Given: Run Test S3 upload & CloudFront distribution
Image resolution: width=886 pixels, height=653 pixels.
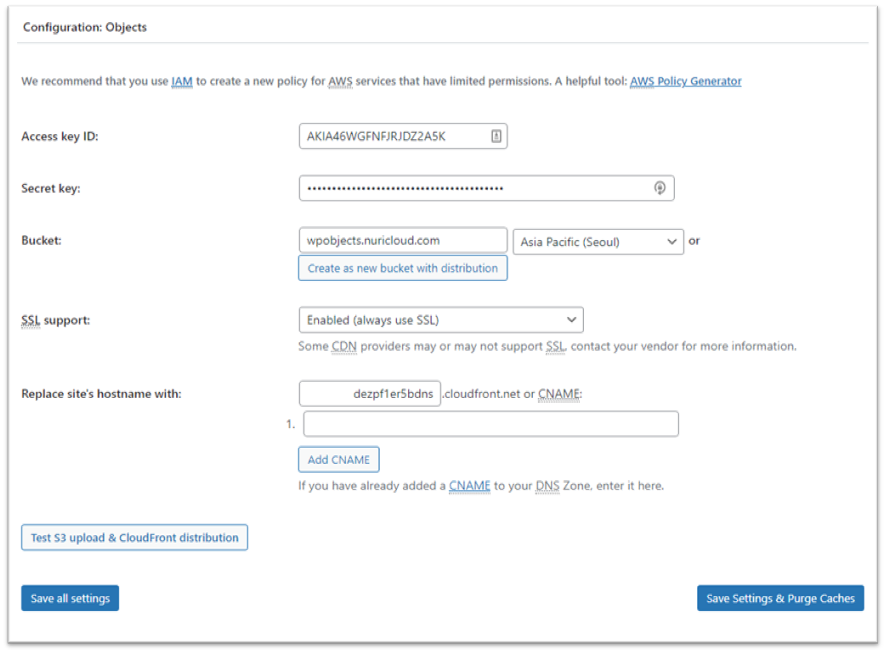Looking at the screenshot, I should [134, 537].
